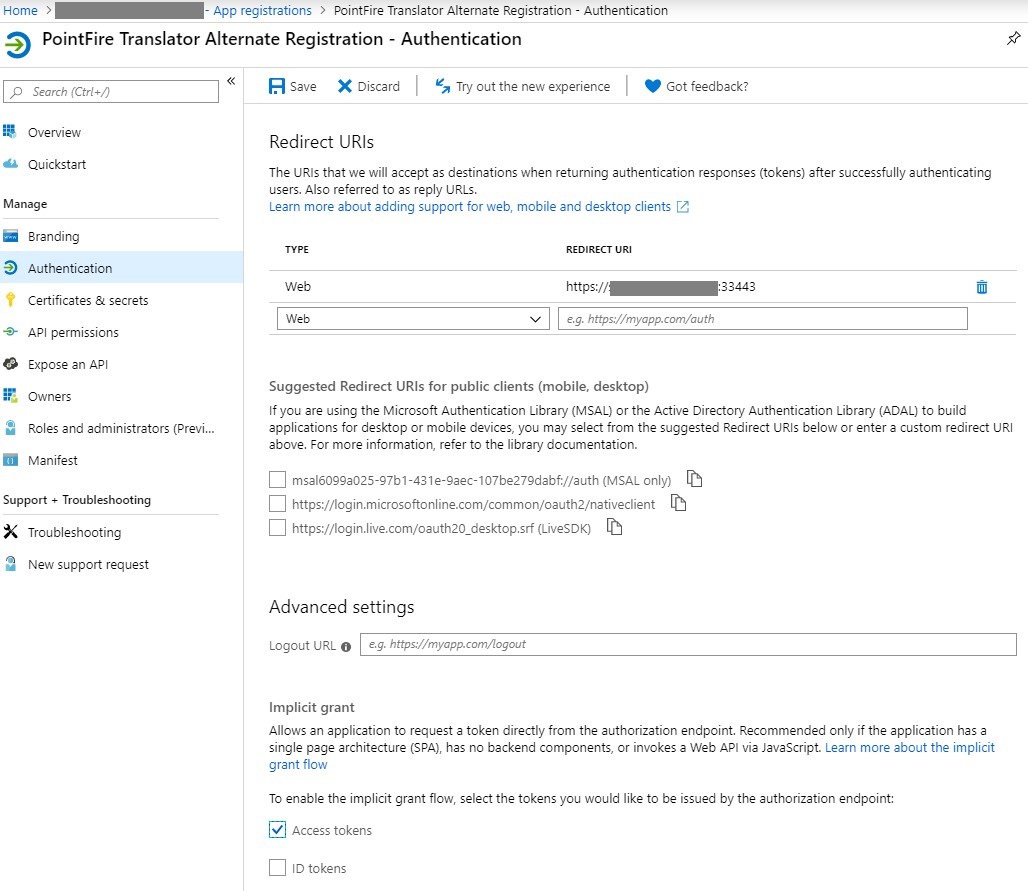Viewport: 1028px width, 891px height.
Task: Click the Discard button label
Action: (x=378, y=87)
